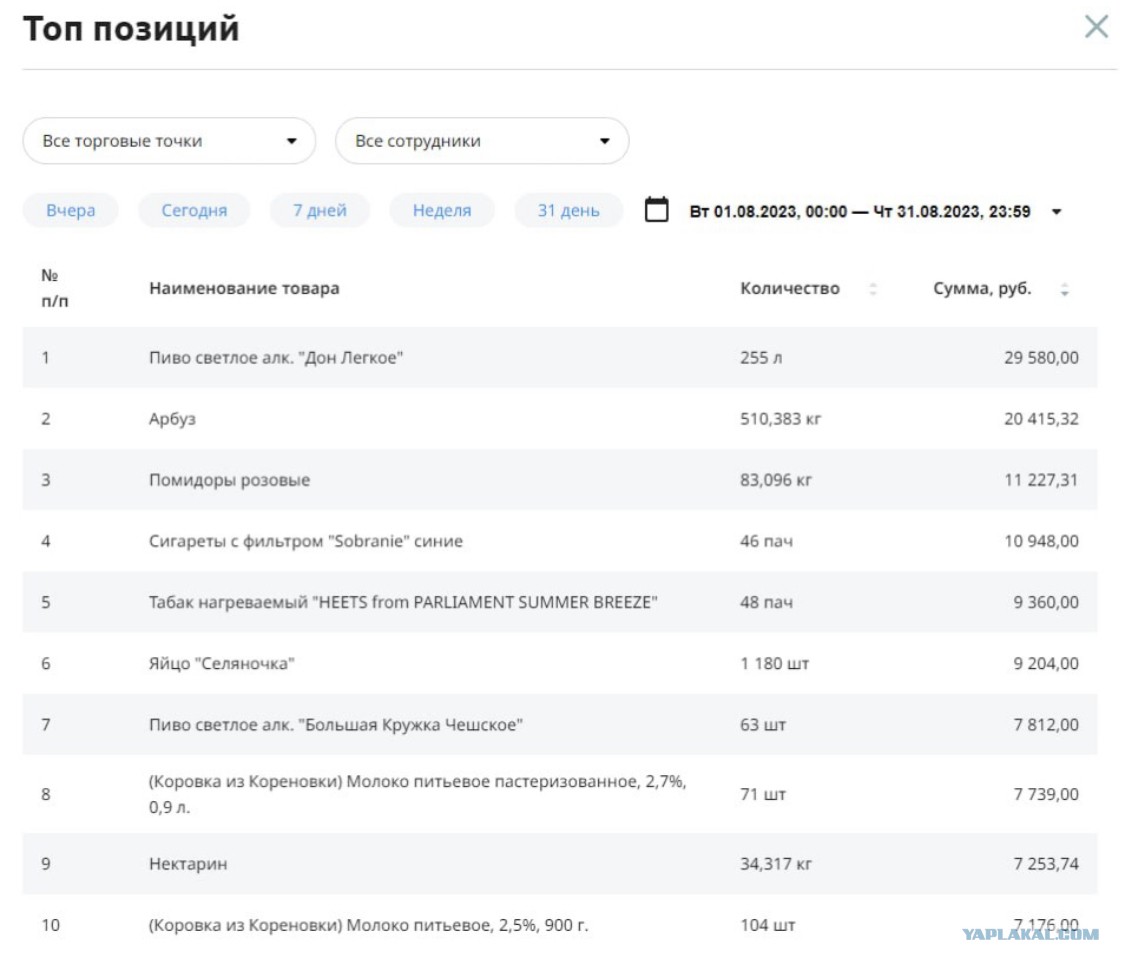Open the calendar date picker icon
Viewport: 1125px width, 964px height.
tap(656, 209)
